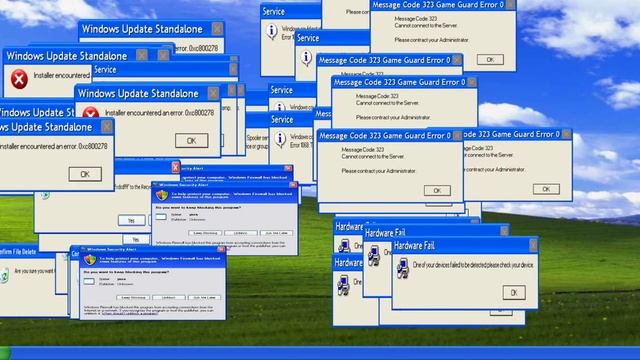Click 'Message Code 323' text in the topmost Game Guard dialog
The height and width of the screenshot is (360, 640).
tap(416, 18)
